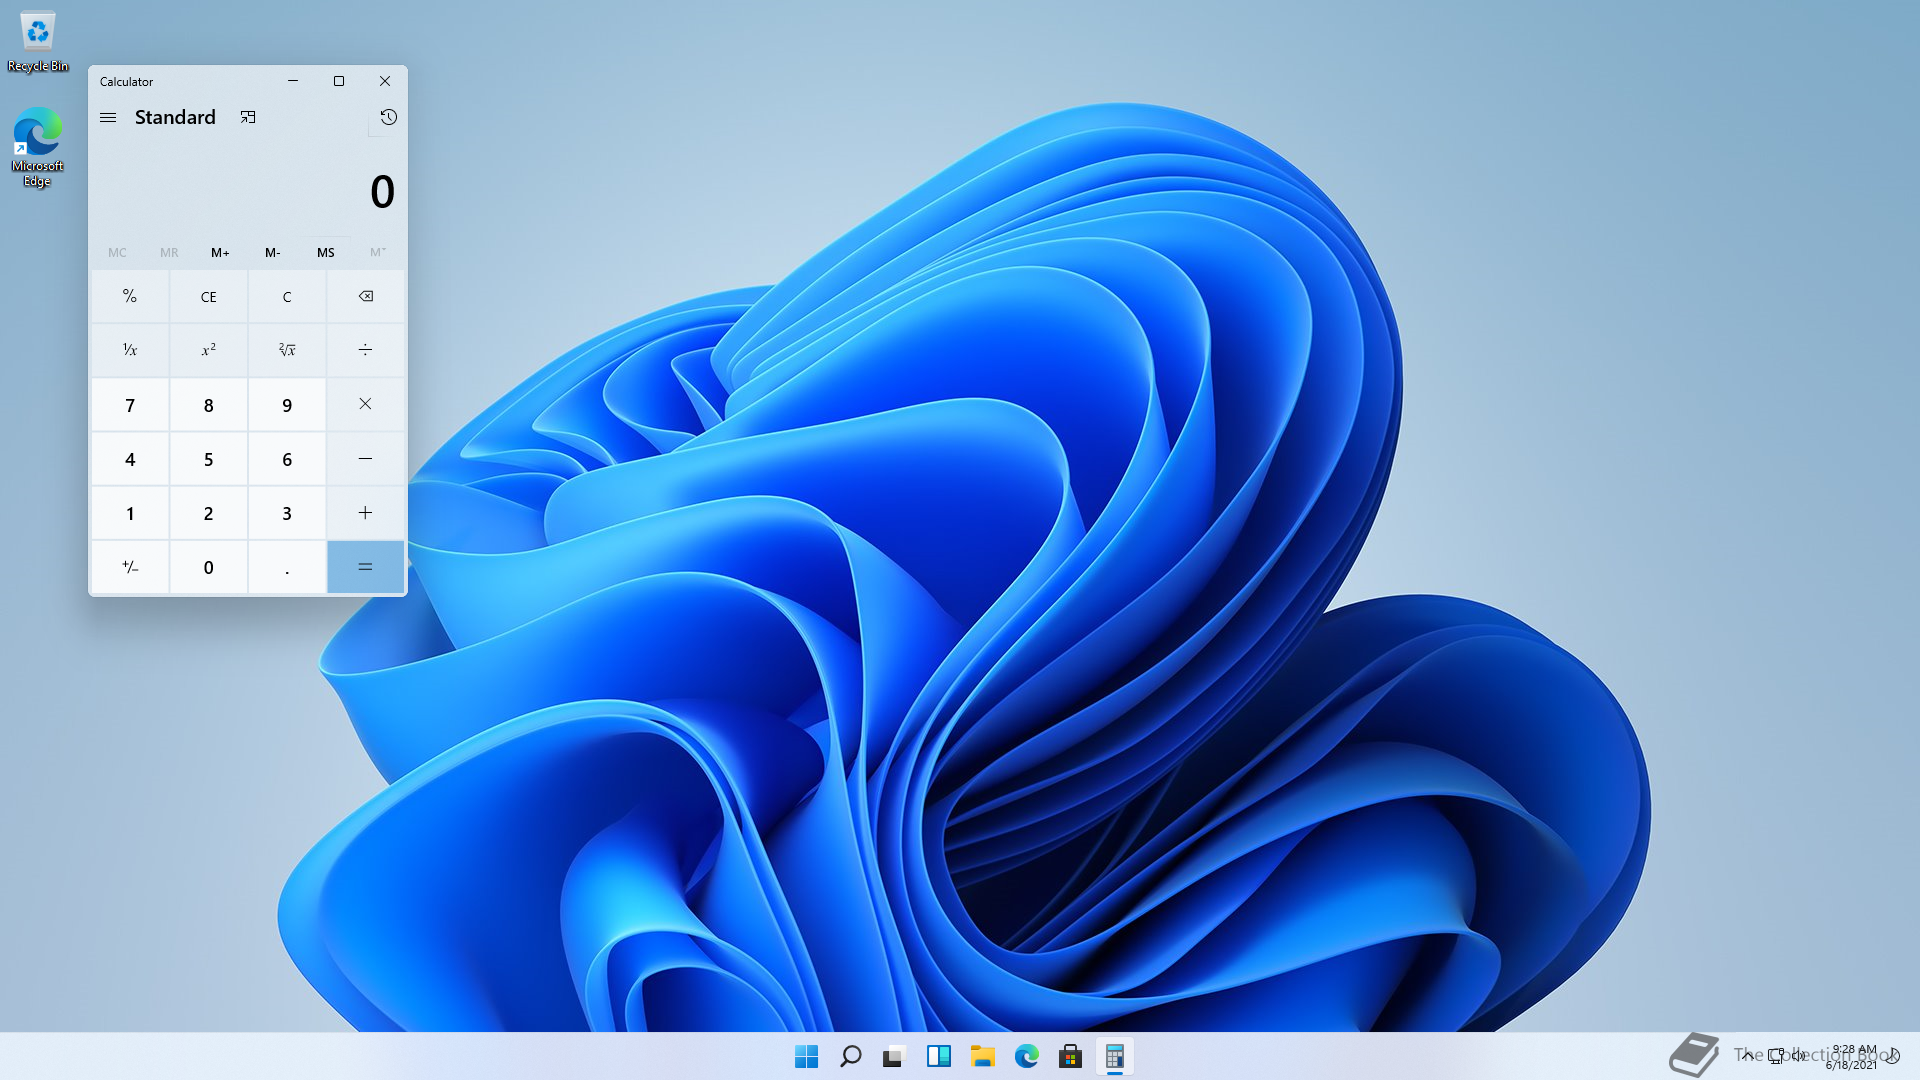Click the blue equals button

coord(365,567)
